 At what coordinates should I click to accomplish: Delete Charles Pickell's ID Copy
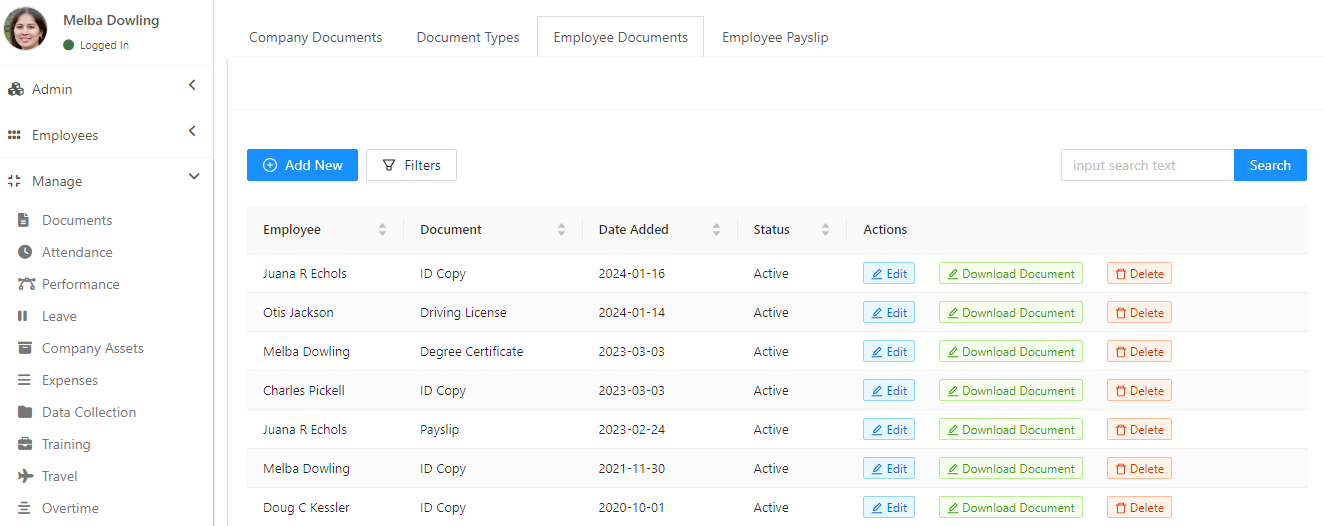1139,390
